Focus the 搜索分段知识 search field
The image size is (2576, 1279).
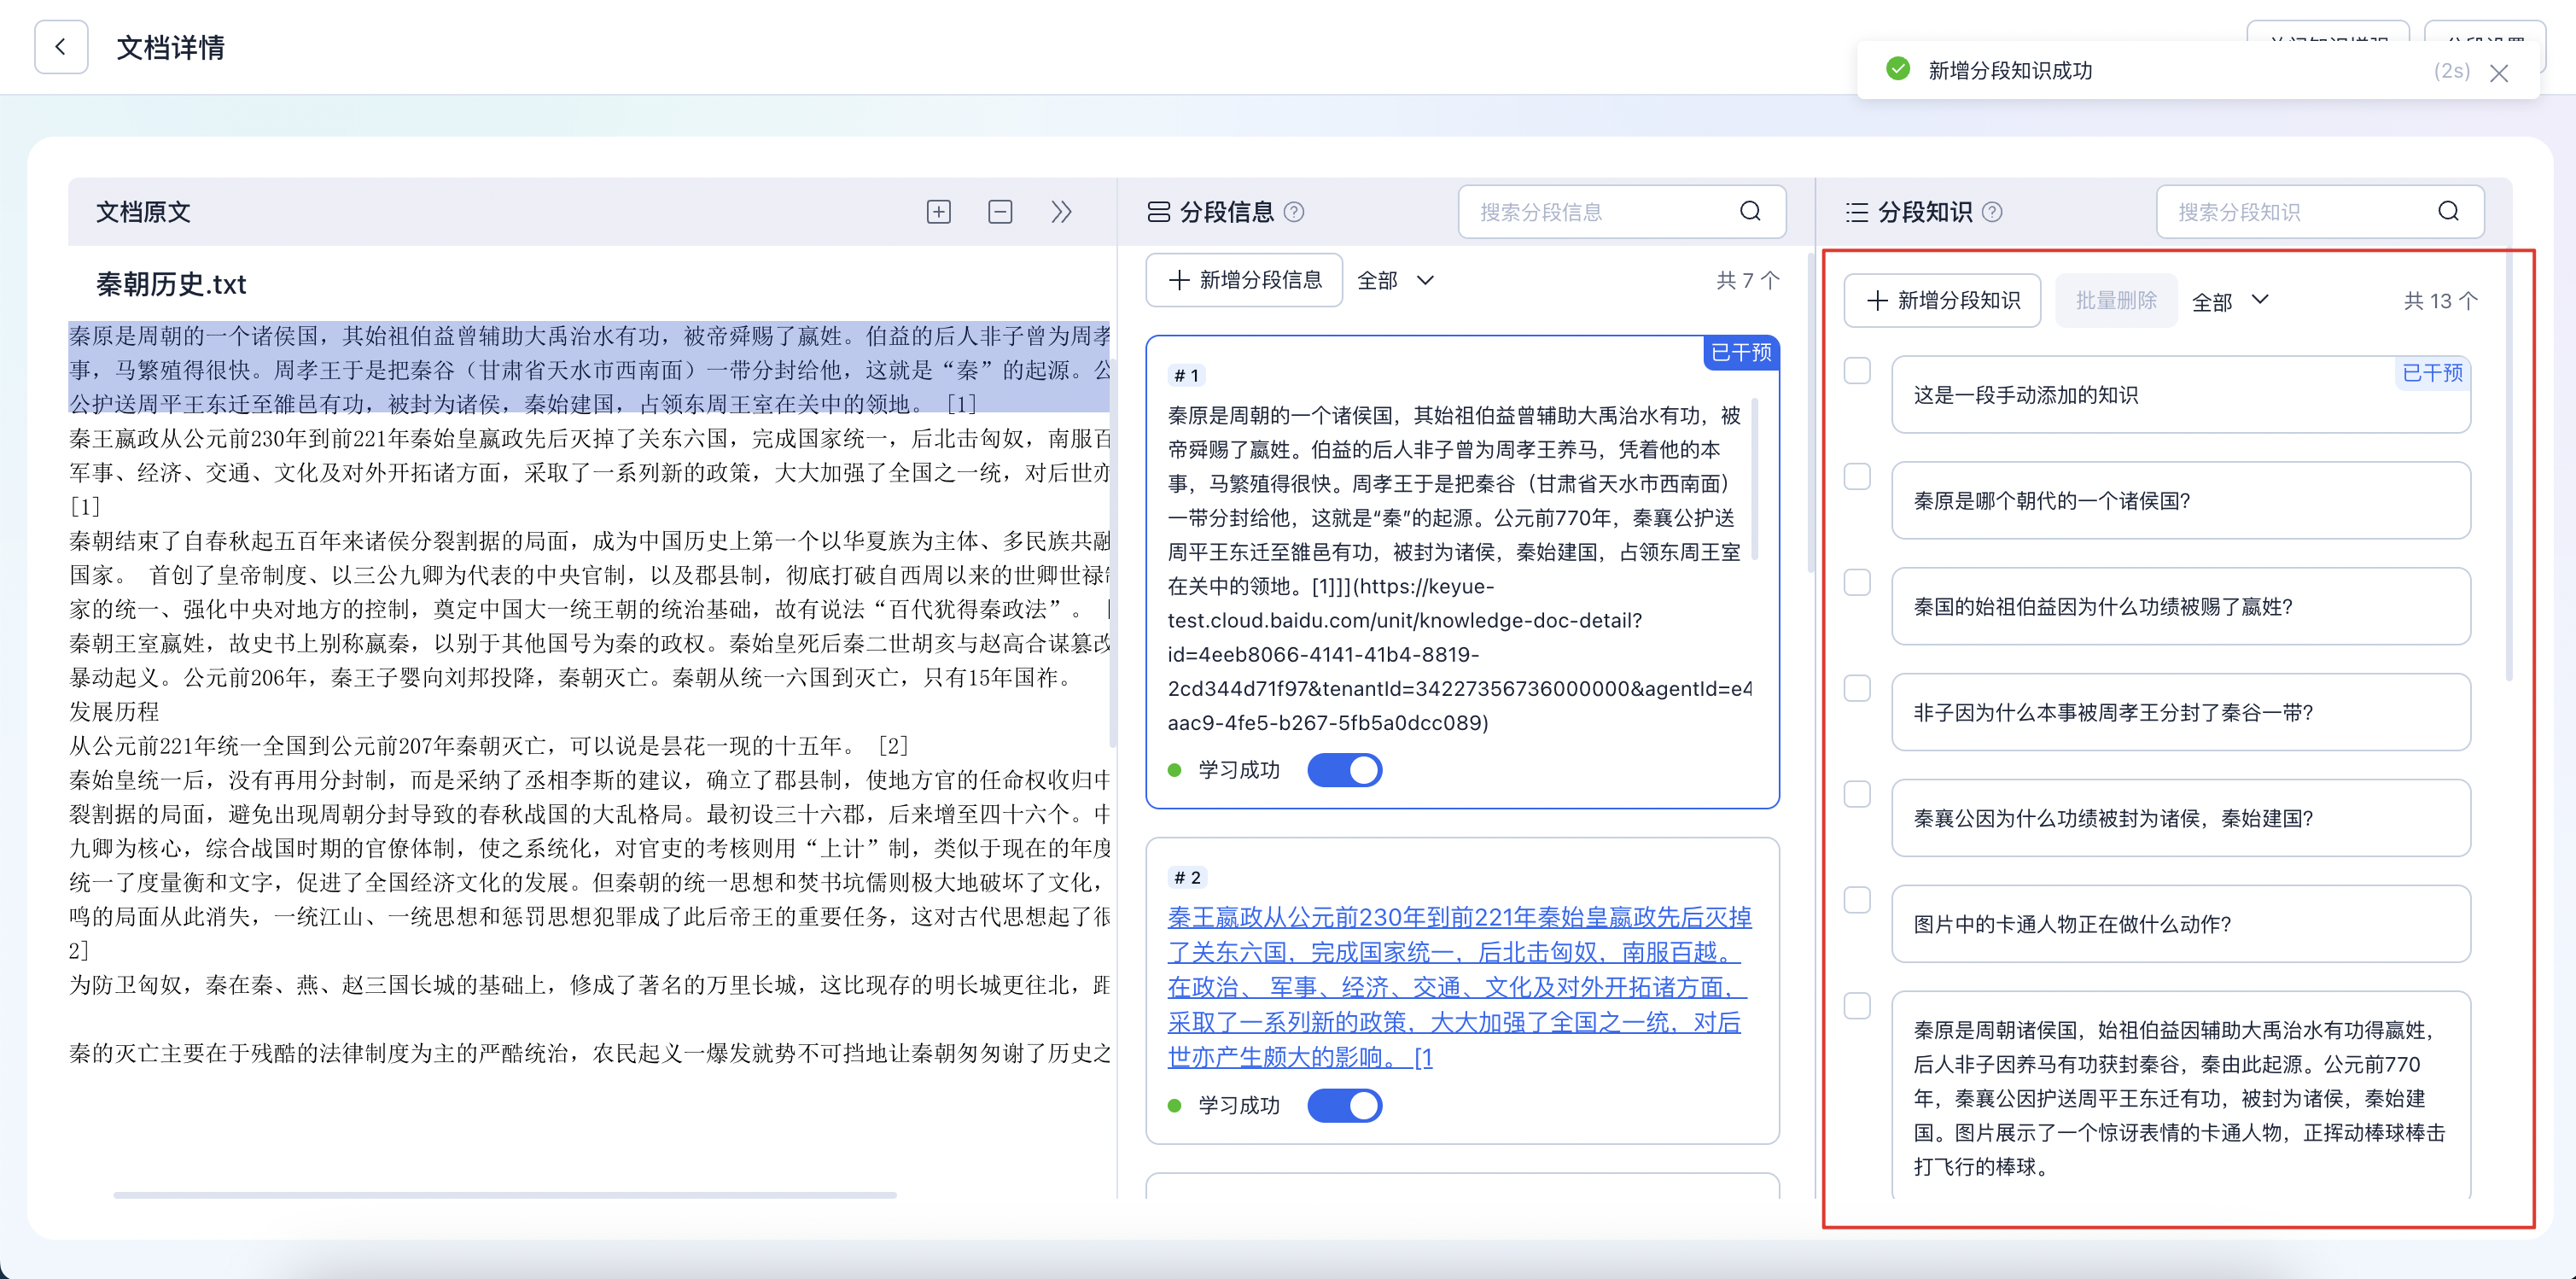pyautogui.click(x=2320, y=211)
